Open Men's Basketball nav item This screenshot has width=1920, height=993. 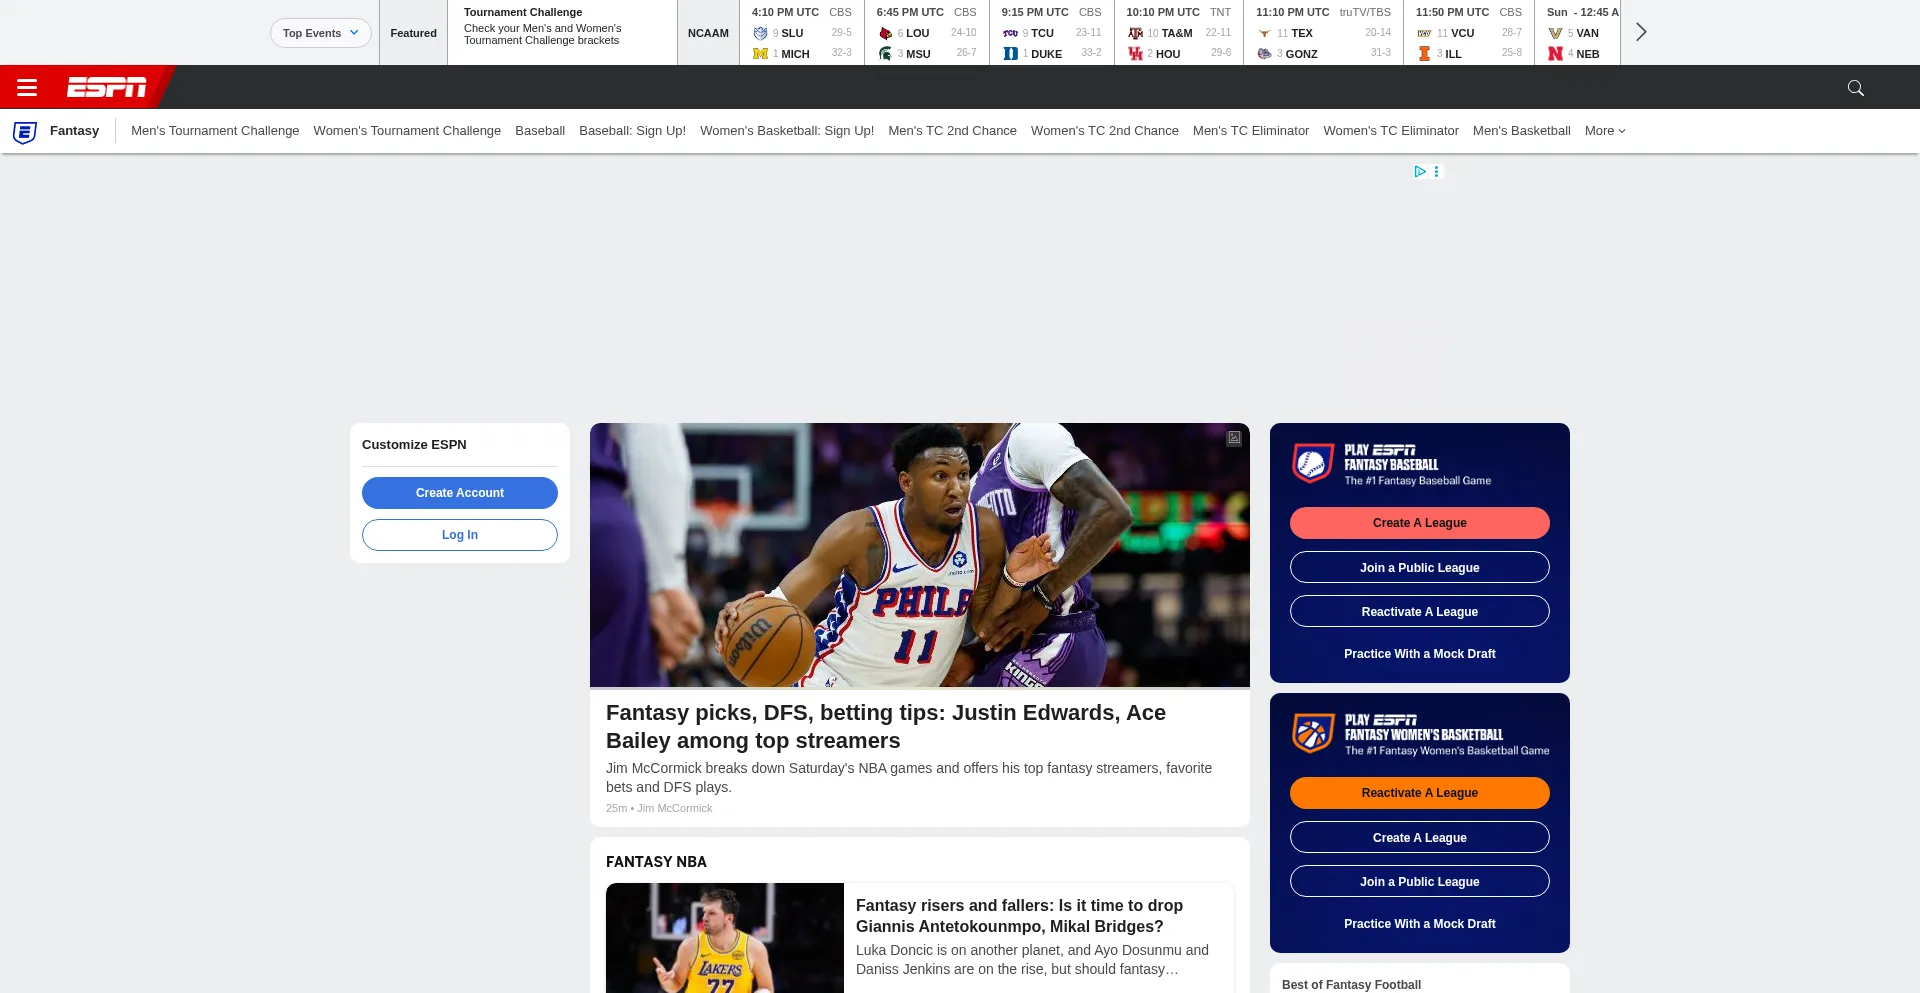(x=1522, y=131)
